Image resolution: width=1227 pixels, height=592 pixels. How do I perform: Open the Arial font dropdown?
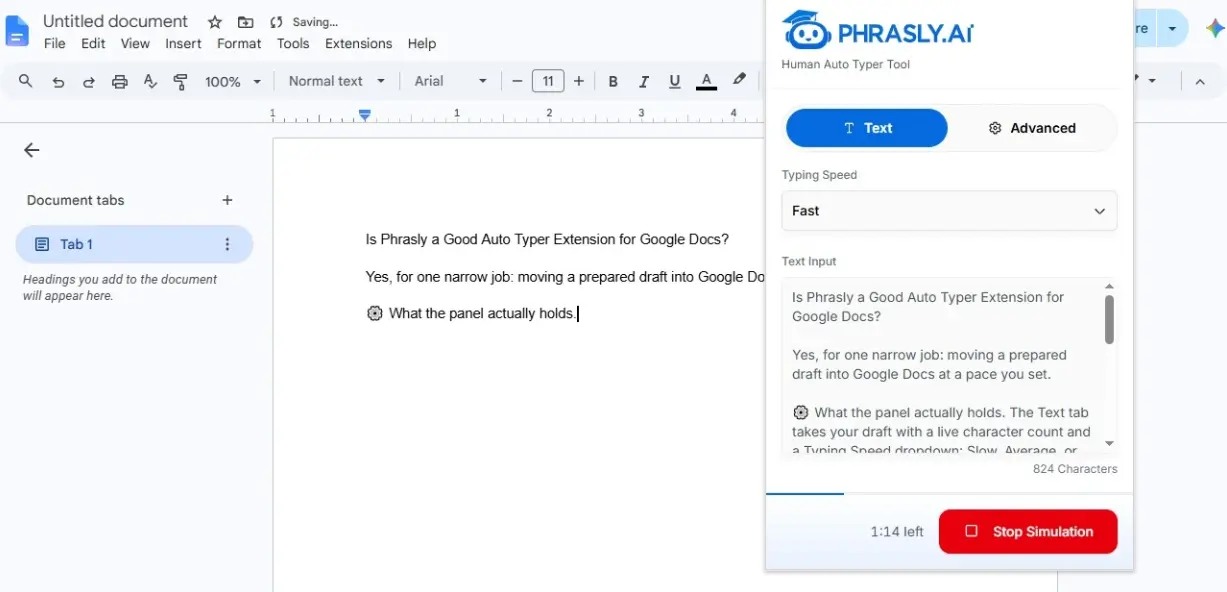(x=451, y=81)
